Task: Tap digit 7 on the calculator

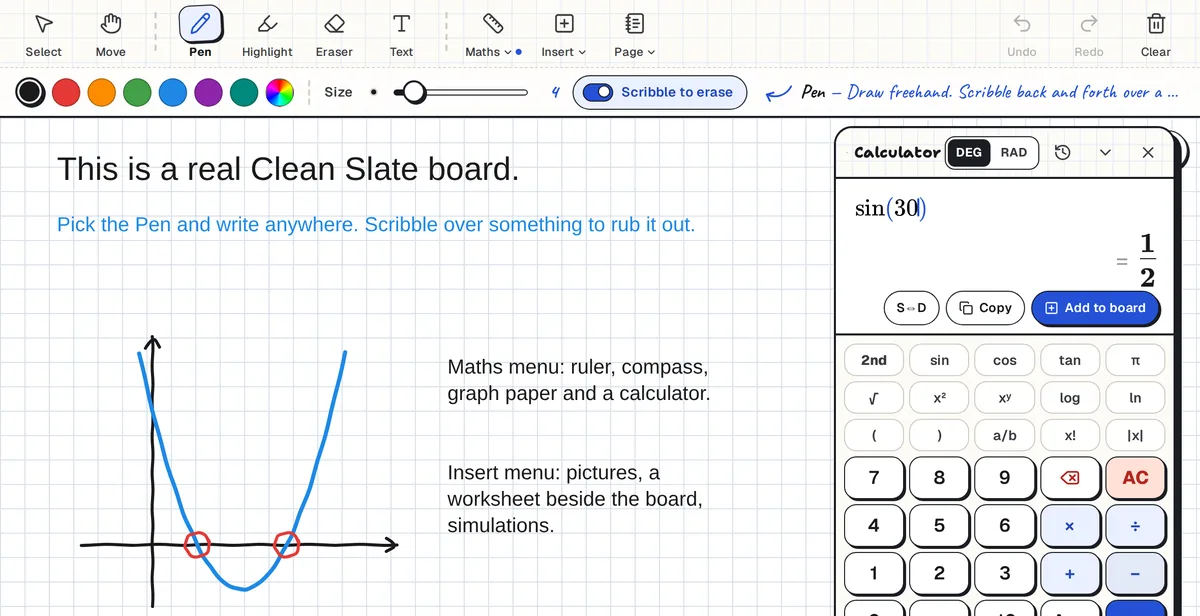Action: tap(874, 478)
